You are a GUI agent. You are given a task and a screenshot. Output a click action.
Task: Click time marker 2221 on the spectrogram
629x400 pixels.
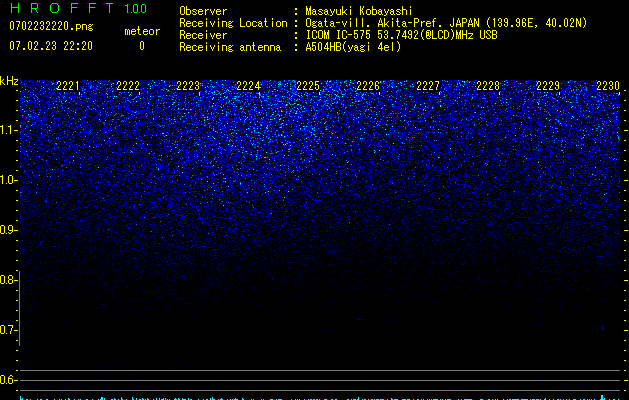click(68, 85)
